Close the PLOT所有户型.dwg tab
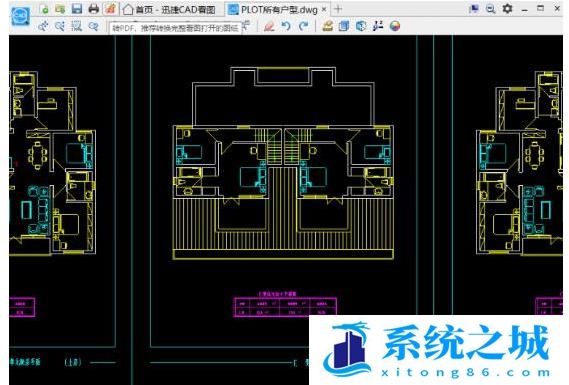 (x=324, y=9)
